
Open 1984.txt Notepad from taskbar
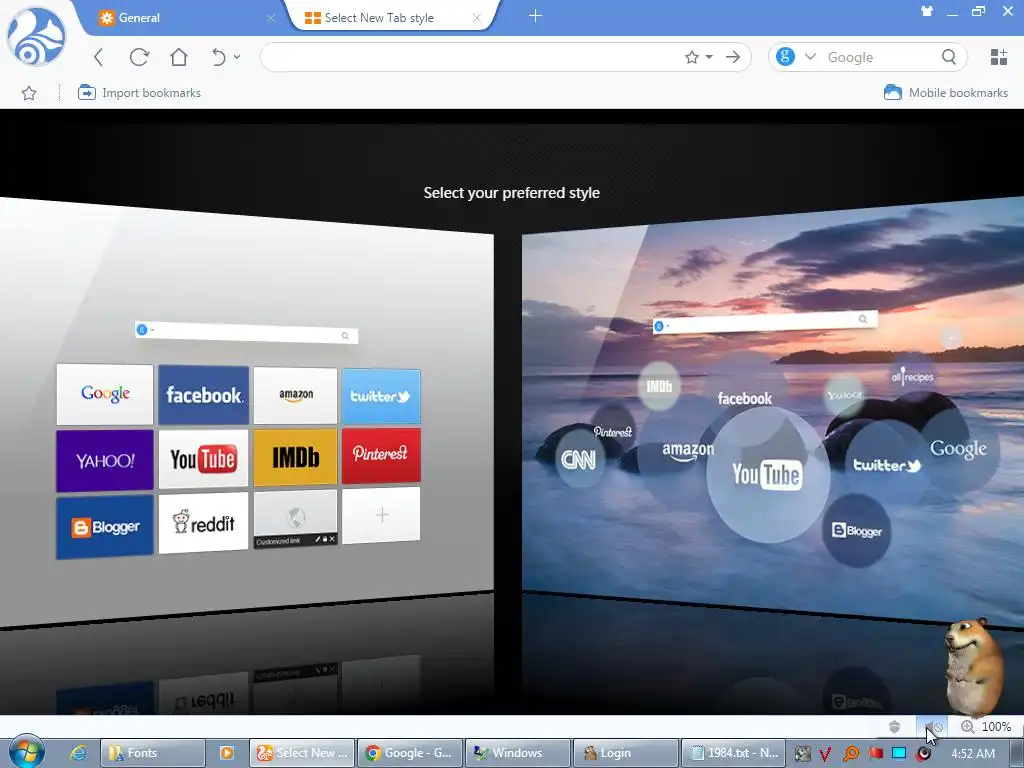click(733, 753)
